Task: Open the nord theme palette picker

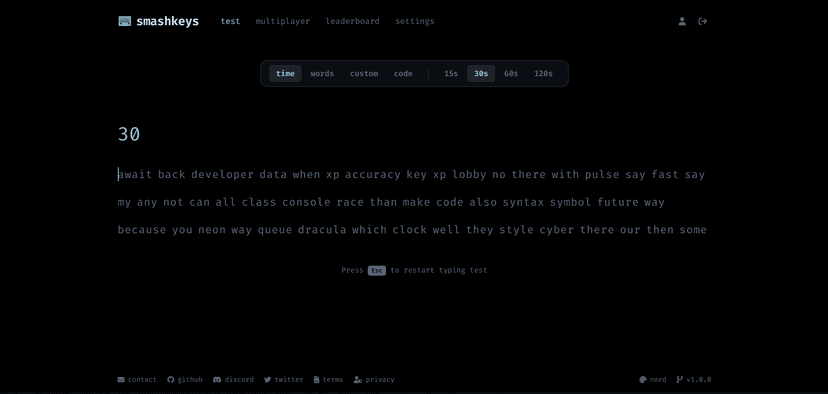Action: [653, 379]
